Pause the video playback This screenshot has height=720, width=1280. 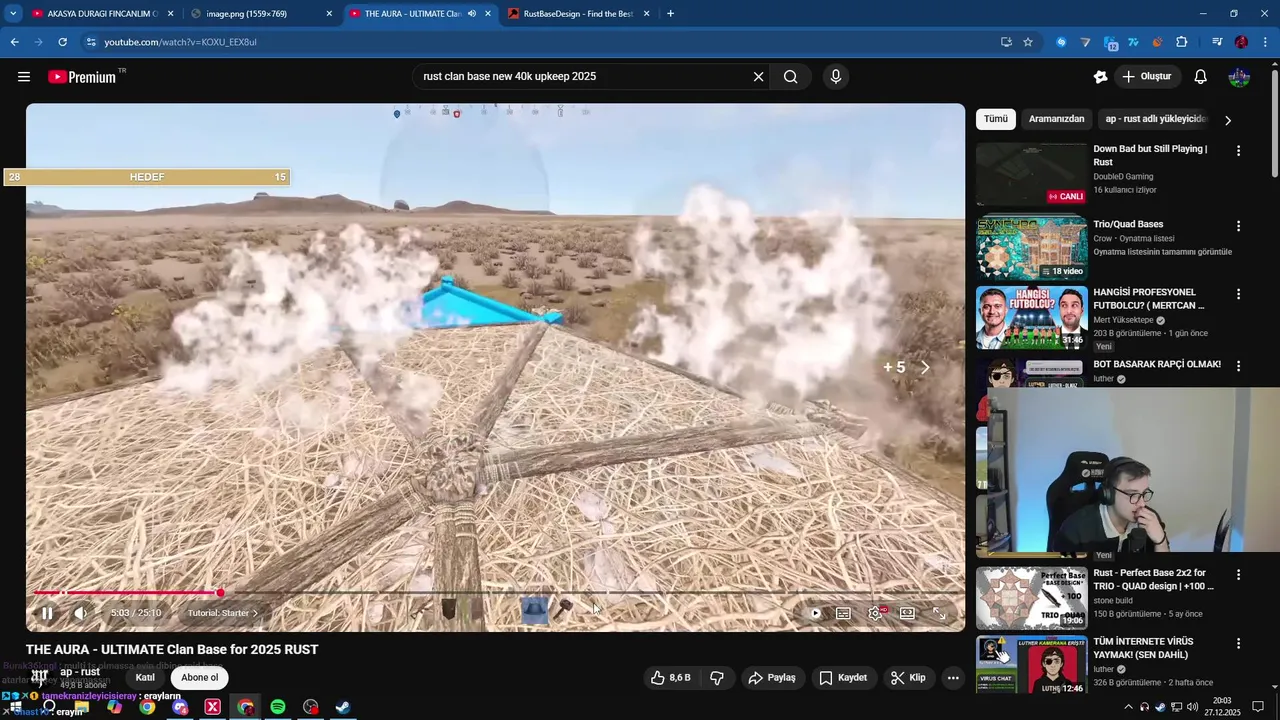[47, 613]
